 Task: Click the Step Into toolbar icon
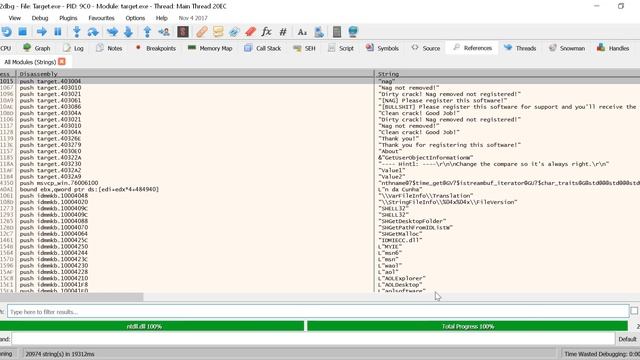click(x=76, y=31)
